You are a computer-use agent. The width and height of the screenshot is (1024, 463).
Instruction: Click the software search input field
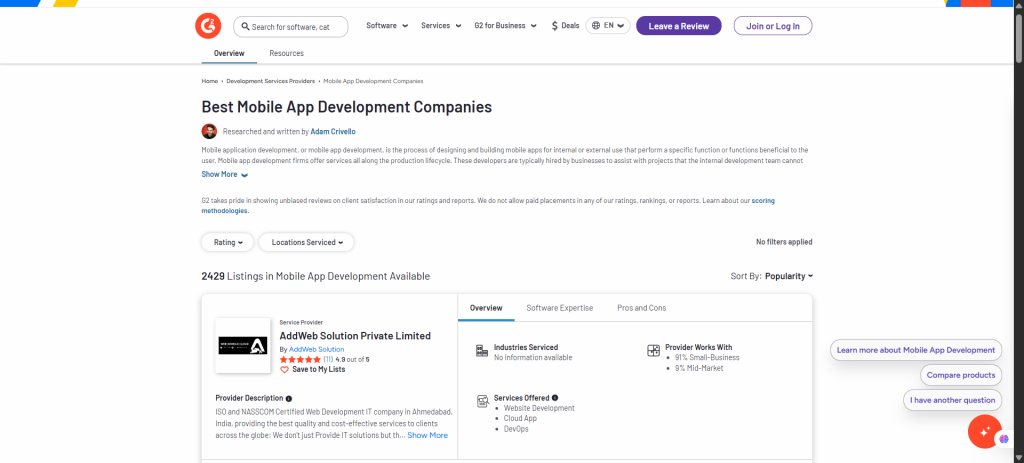tap(298, 26)
